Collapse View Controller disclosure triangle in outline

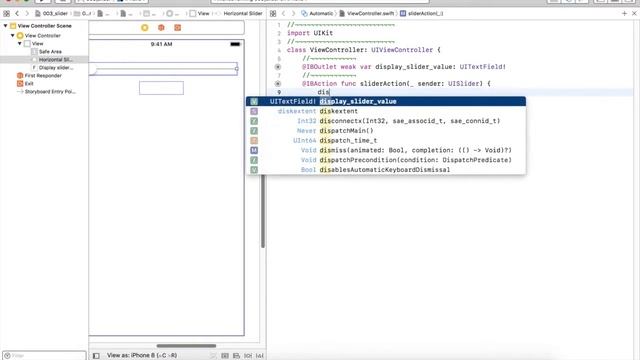pyautogui.click(x=13, y=36)
